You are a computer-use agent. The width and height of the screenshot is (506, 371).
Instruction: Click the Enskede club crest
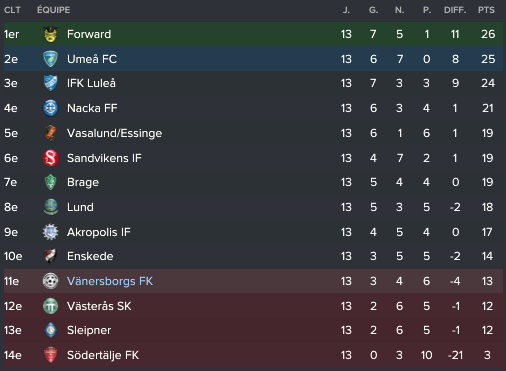pos(51,256)
